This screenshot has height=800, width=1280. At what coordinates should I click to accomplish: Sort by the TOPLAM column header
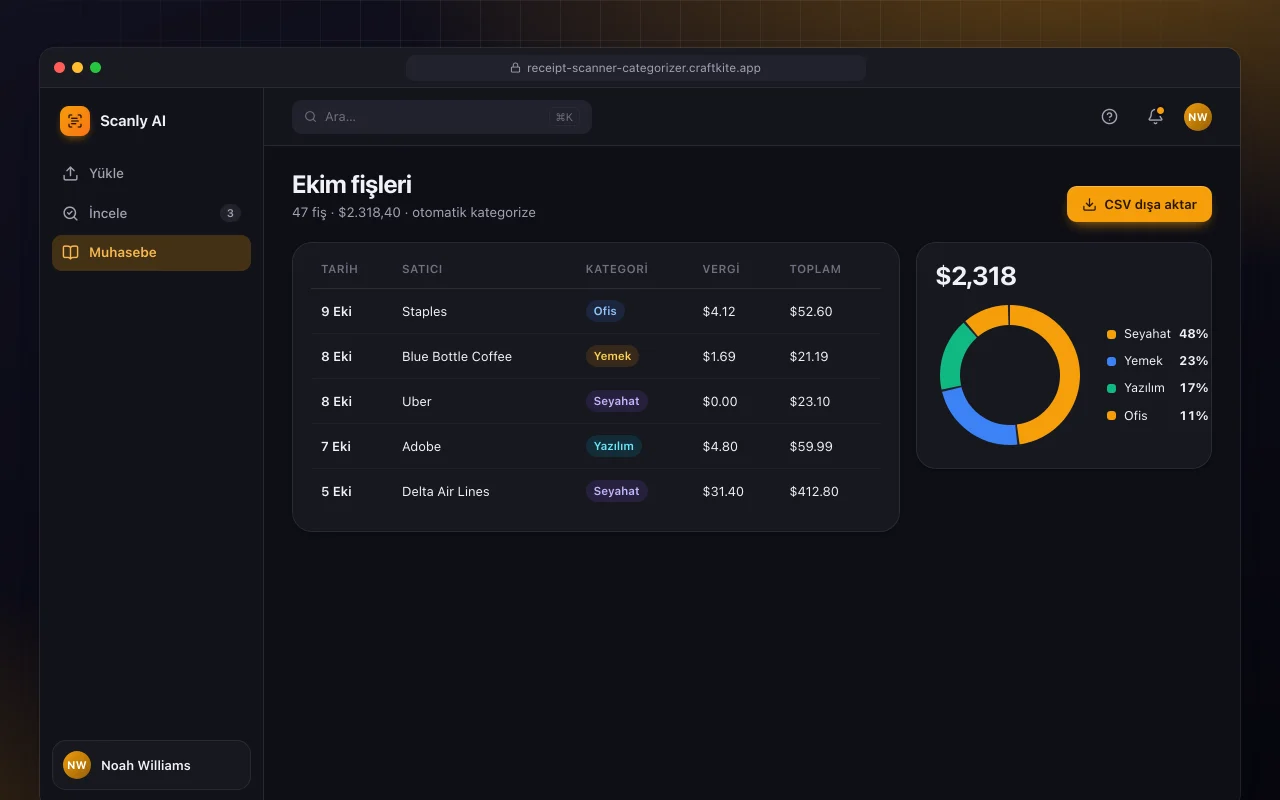click(815, 269)
